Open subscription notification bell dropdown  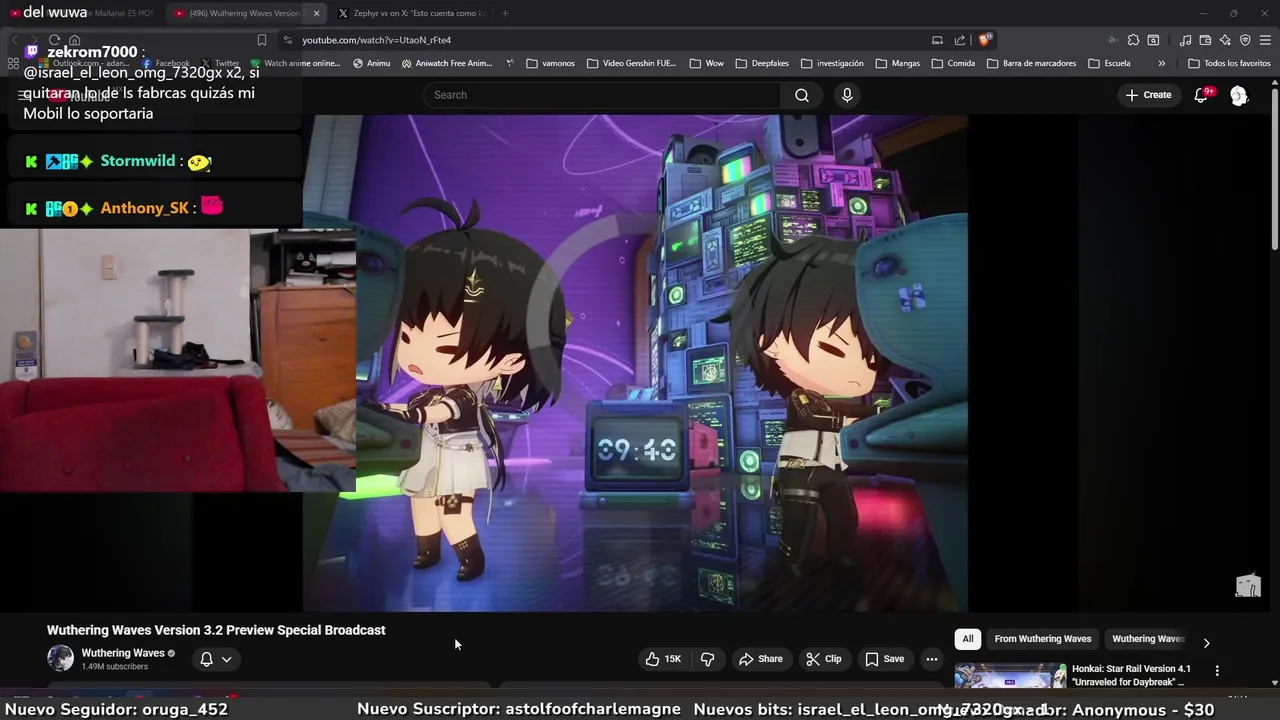coord(216,659)
